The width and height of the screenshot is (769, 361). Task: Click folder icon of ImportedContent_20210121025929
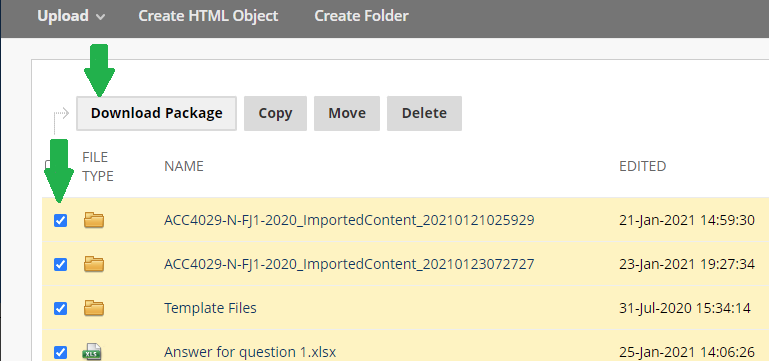[x=94, y=220]
